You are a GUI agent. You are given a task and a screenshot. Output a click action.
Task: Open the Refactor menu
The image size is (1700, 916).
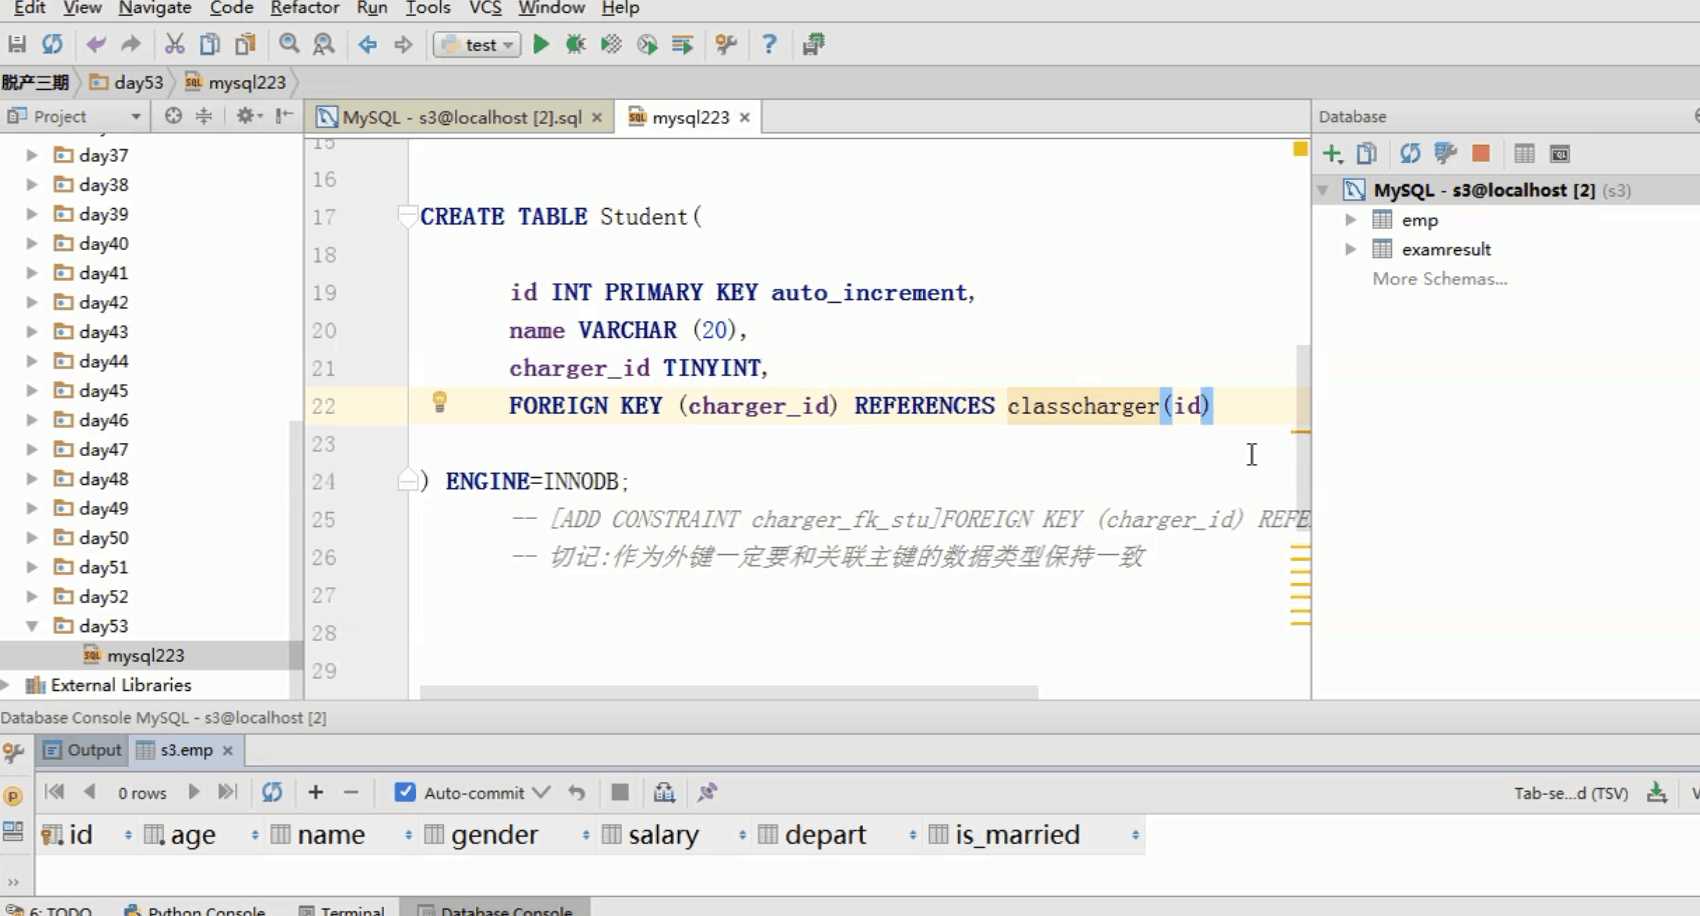click(x=305, y=8)
